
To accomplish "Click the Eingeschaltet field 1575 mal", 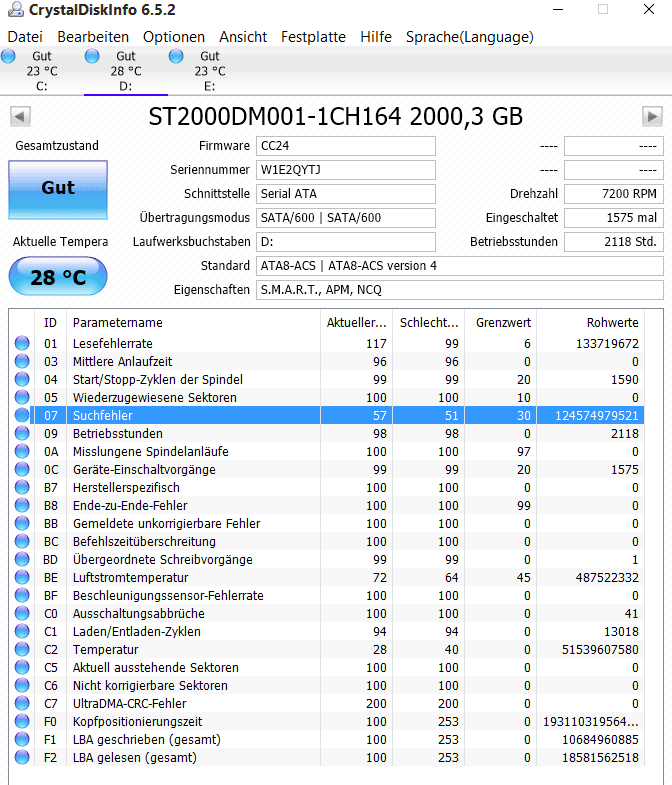I will pos(614,218).
